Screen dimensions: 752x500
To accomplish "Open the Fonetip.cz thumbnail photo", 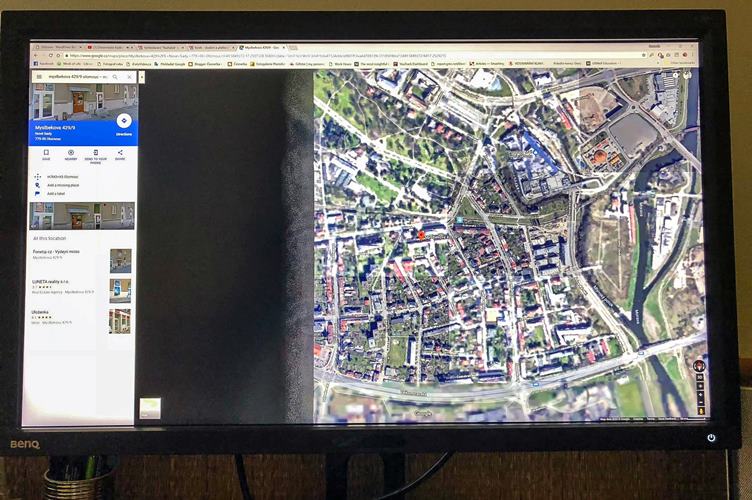I will [120, 261].
